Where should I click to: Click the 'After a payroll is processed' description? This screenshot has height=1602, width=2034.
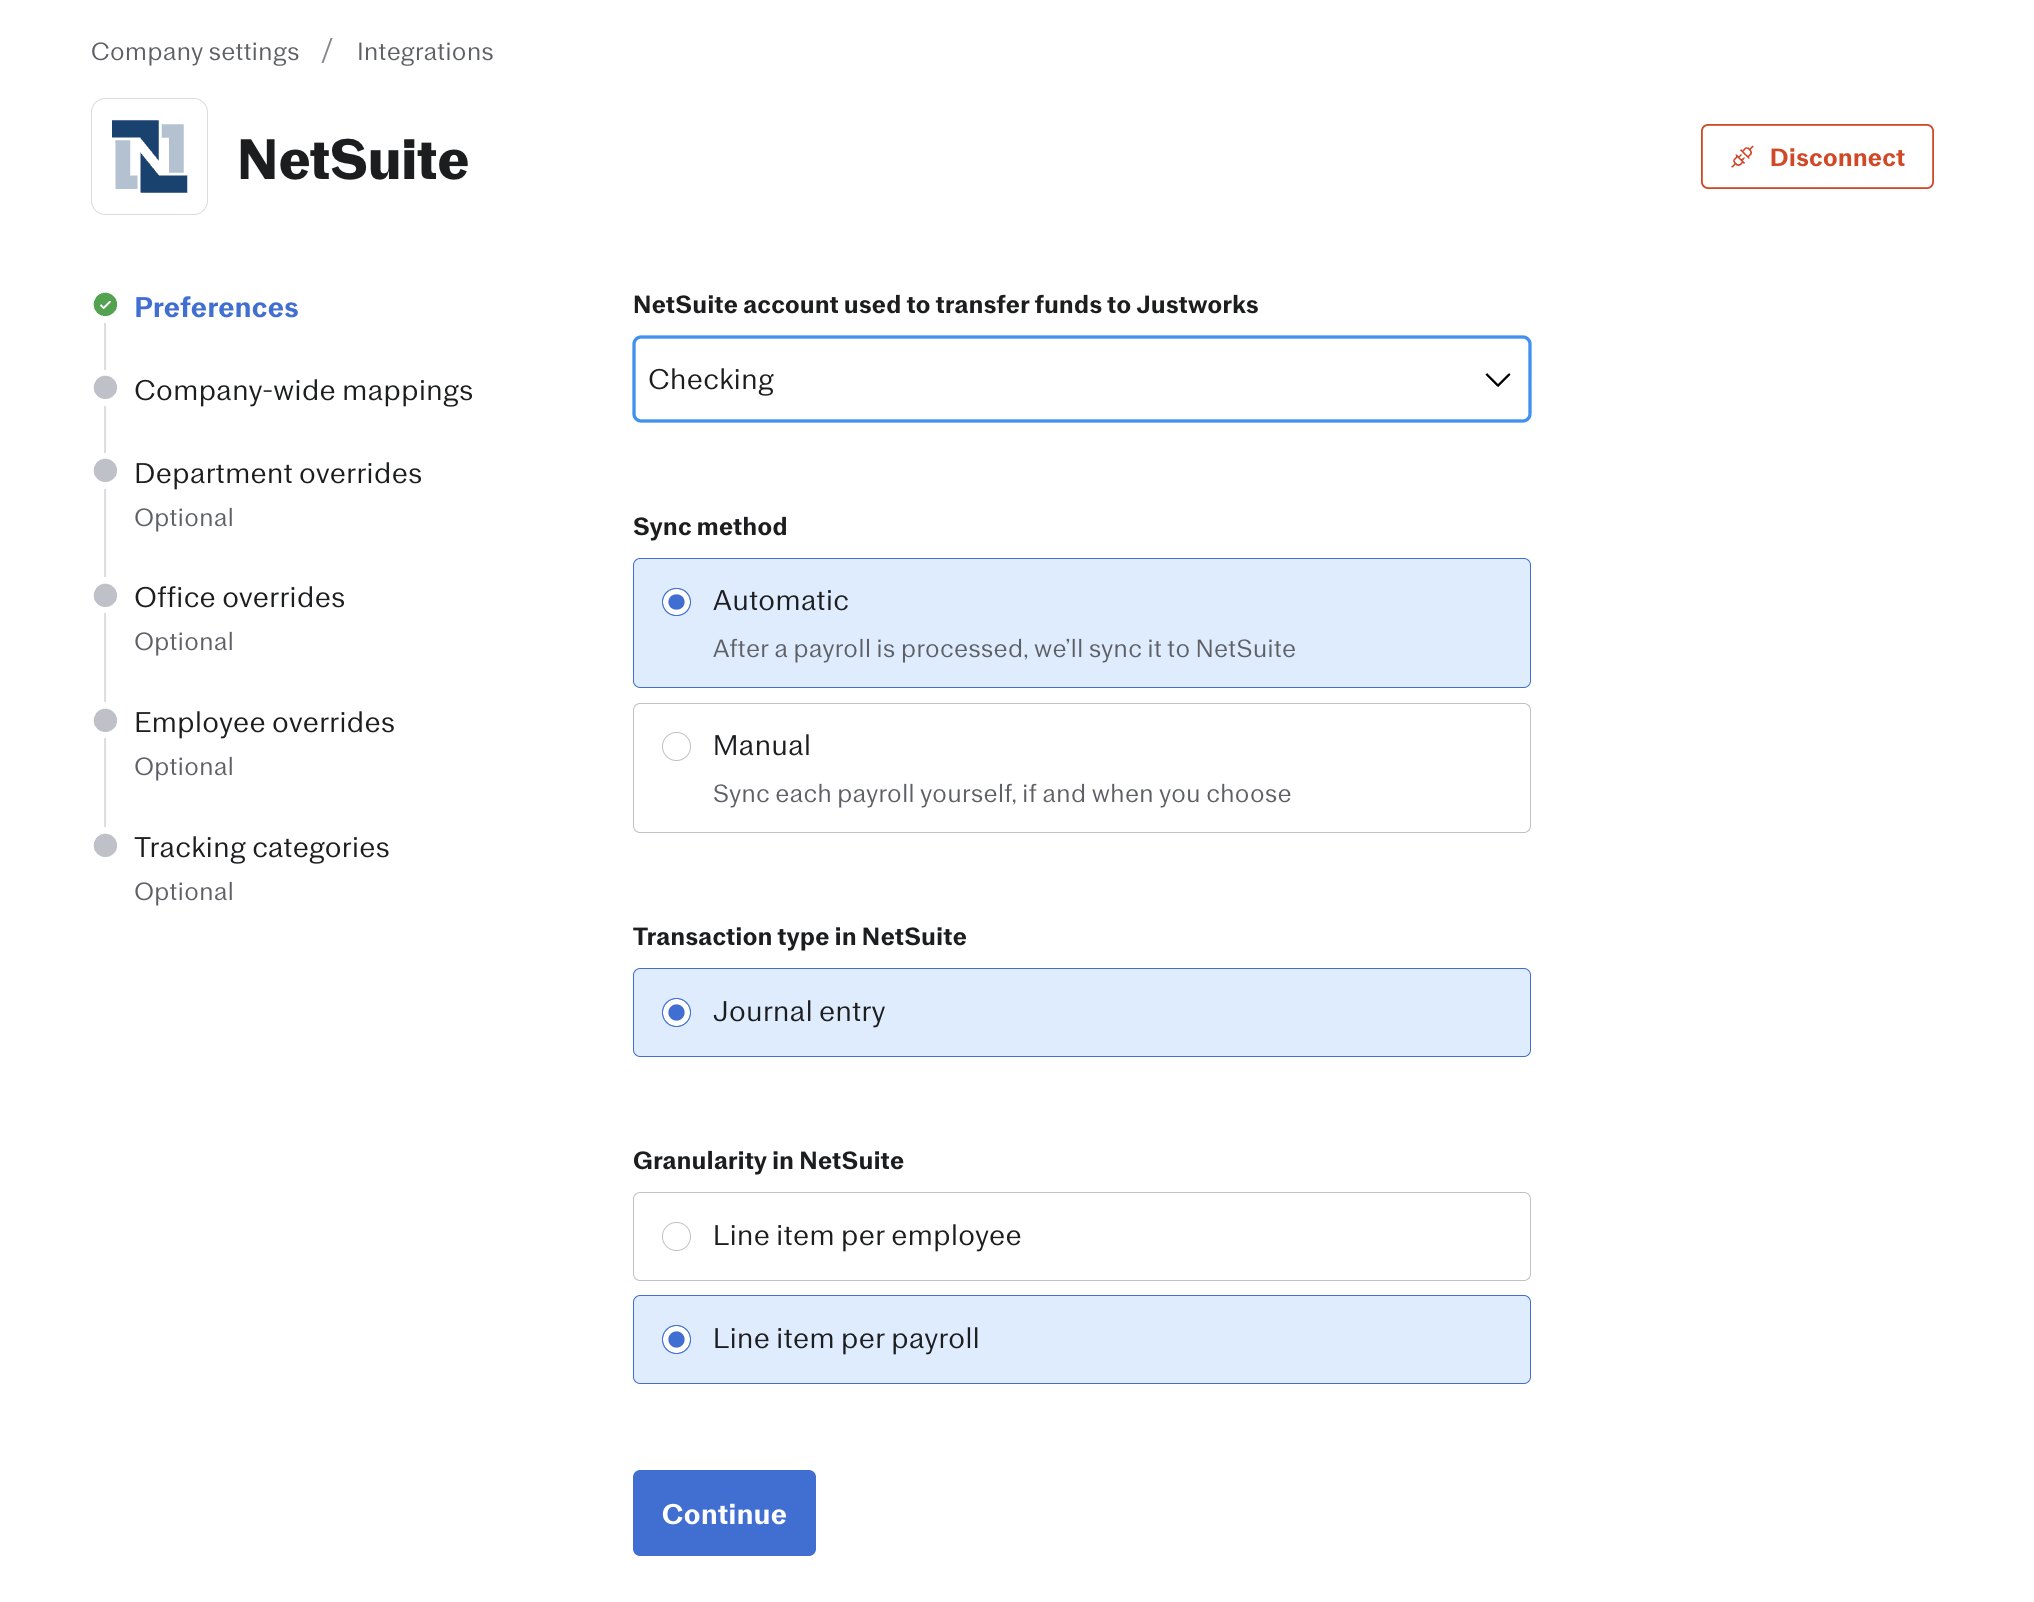pos(1004,649)
